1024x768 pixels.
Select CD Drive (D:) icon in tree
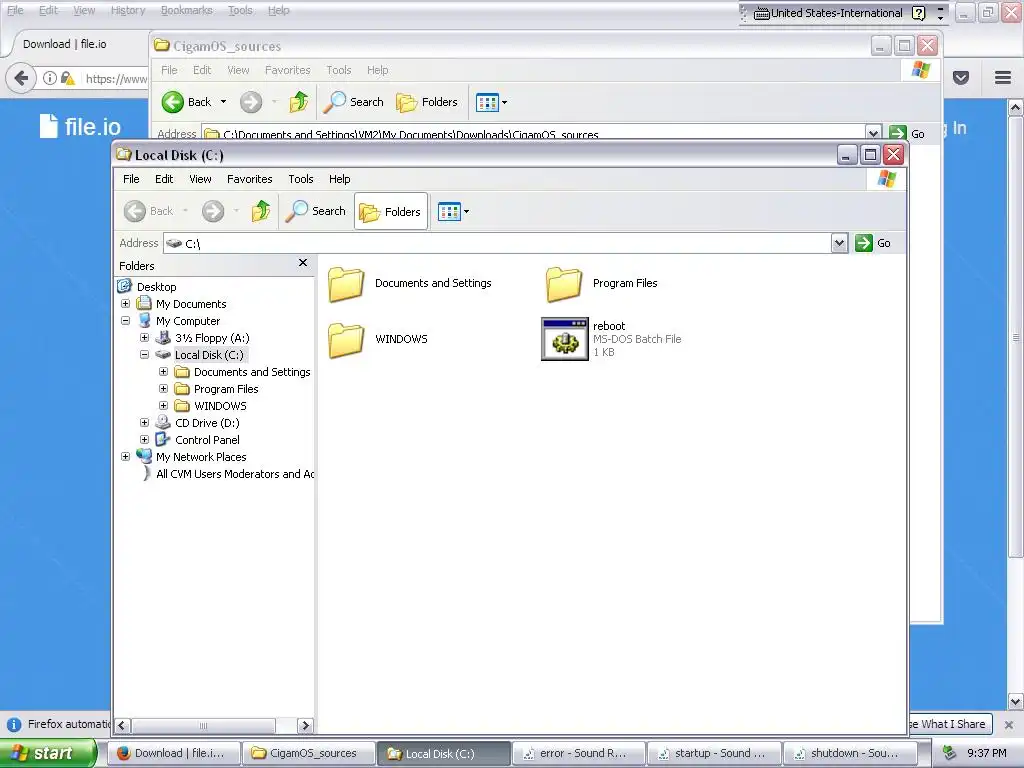pos(163,422)
